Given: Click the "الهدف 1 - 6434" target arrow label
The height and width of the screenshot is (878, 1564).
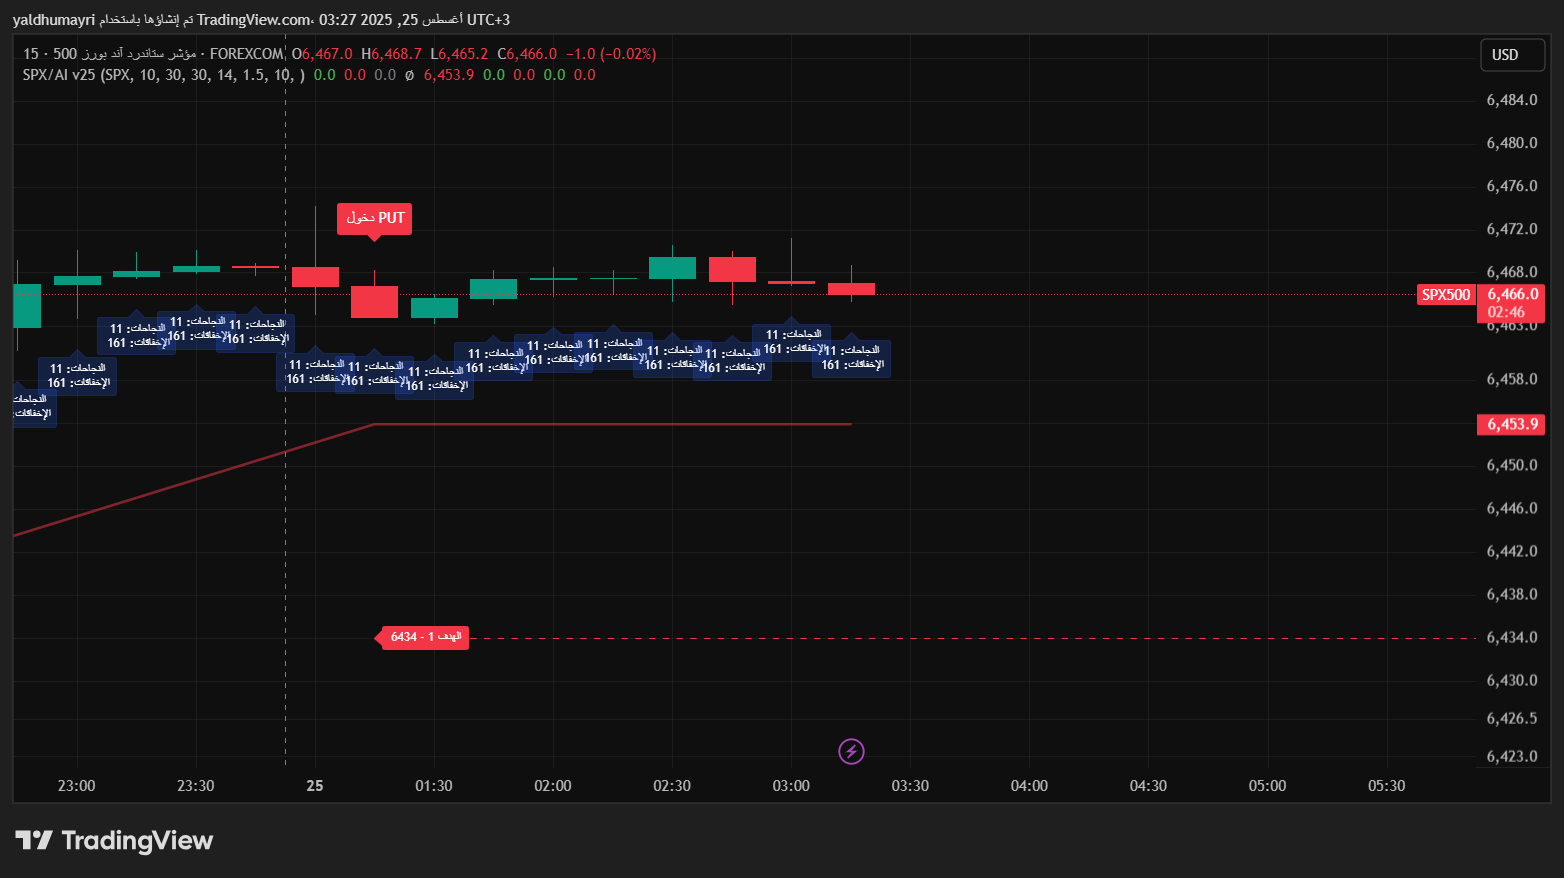Looking at the screenshot, I should (422, 637).
